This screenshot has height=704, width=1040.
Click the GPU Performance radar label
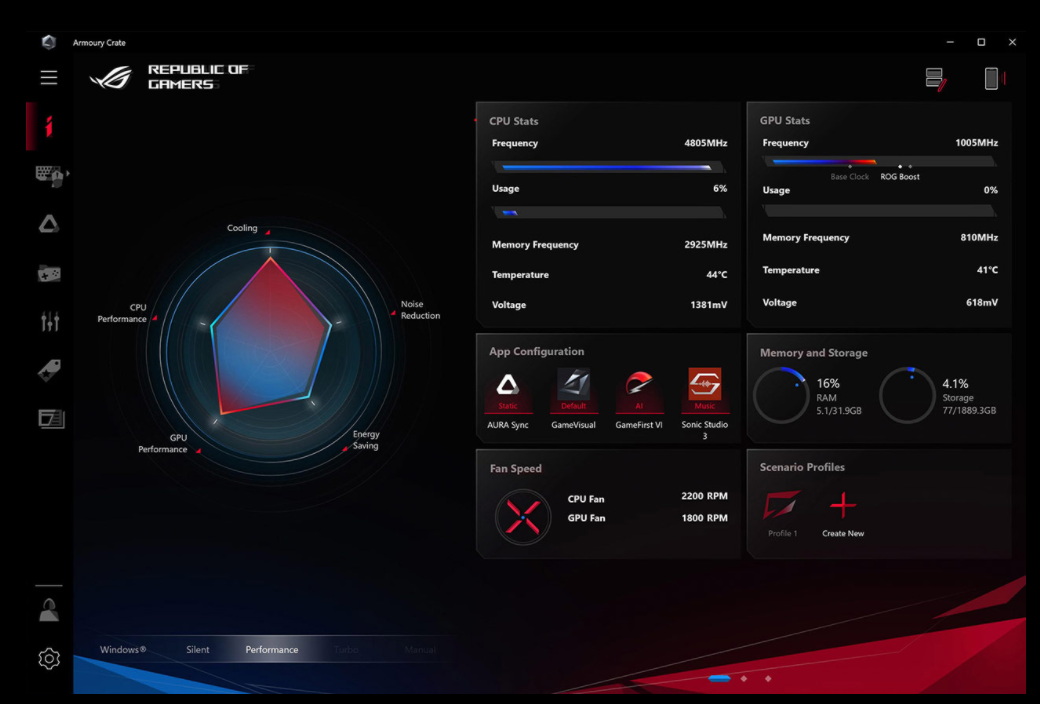(x=162, y=443)
